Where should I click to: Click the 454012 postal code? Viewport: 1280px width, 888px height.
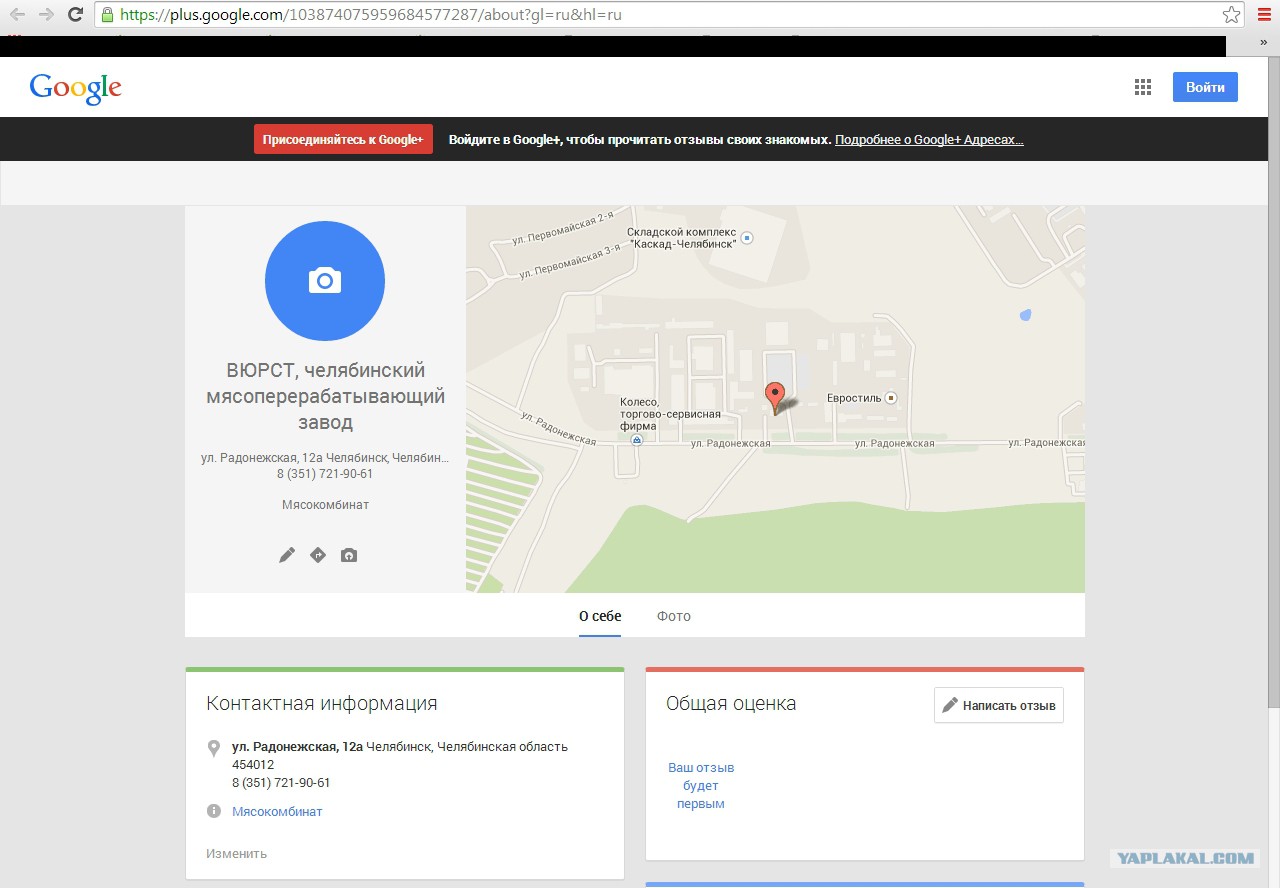(x=253, y=765)
